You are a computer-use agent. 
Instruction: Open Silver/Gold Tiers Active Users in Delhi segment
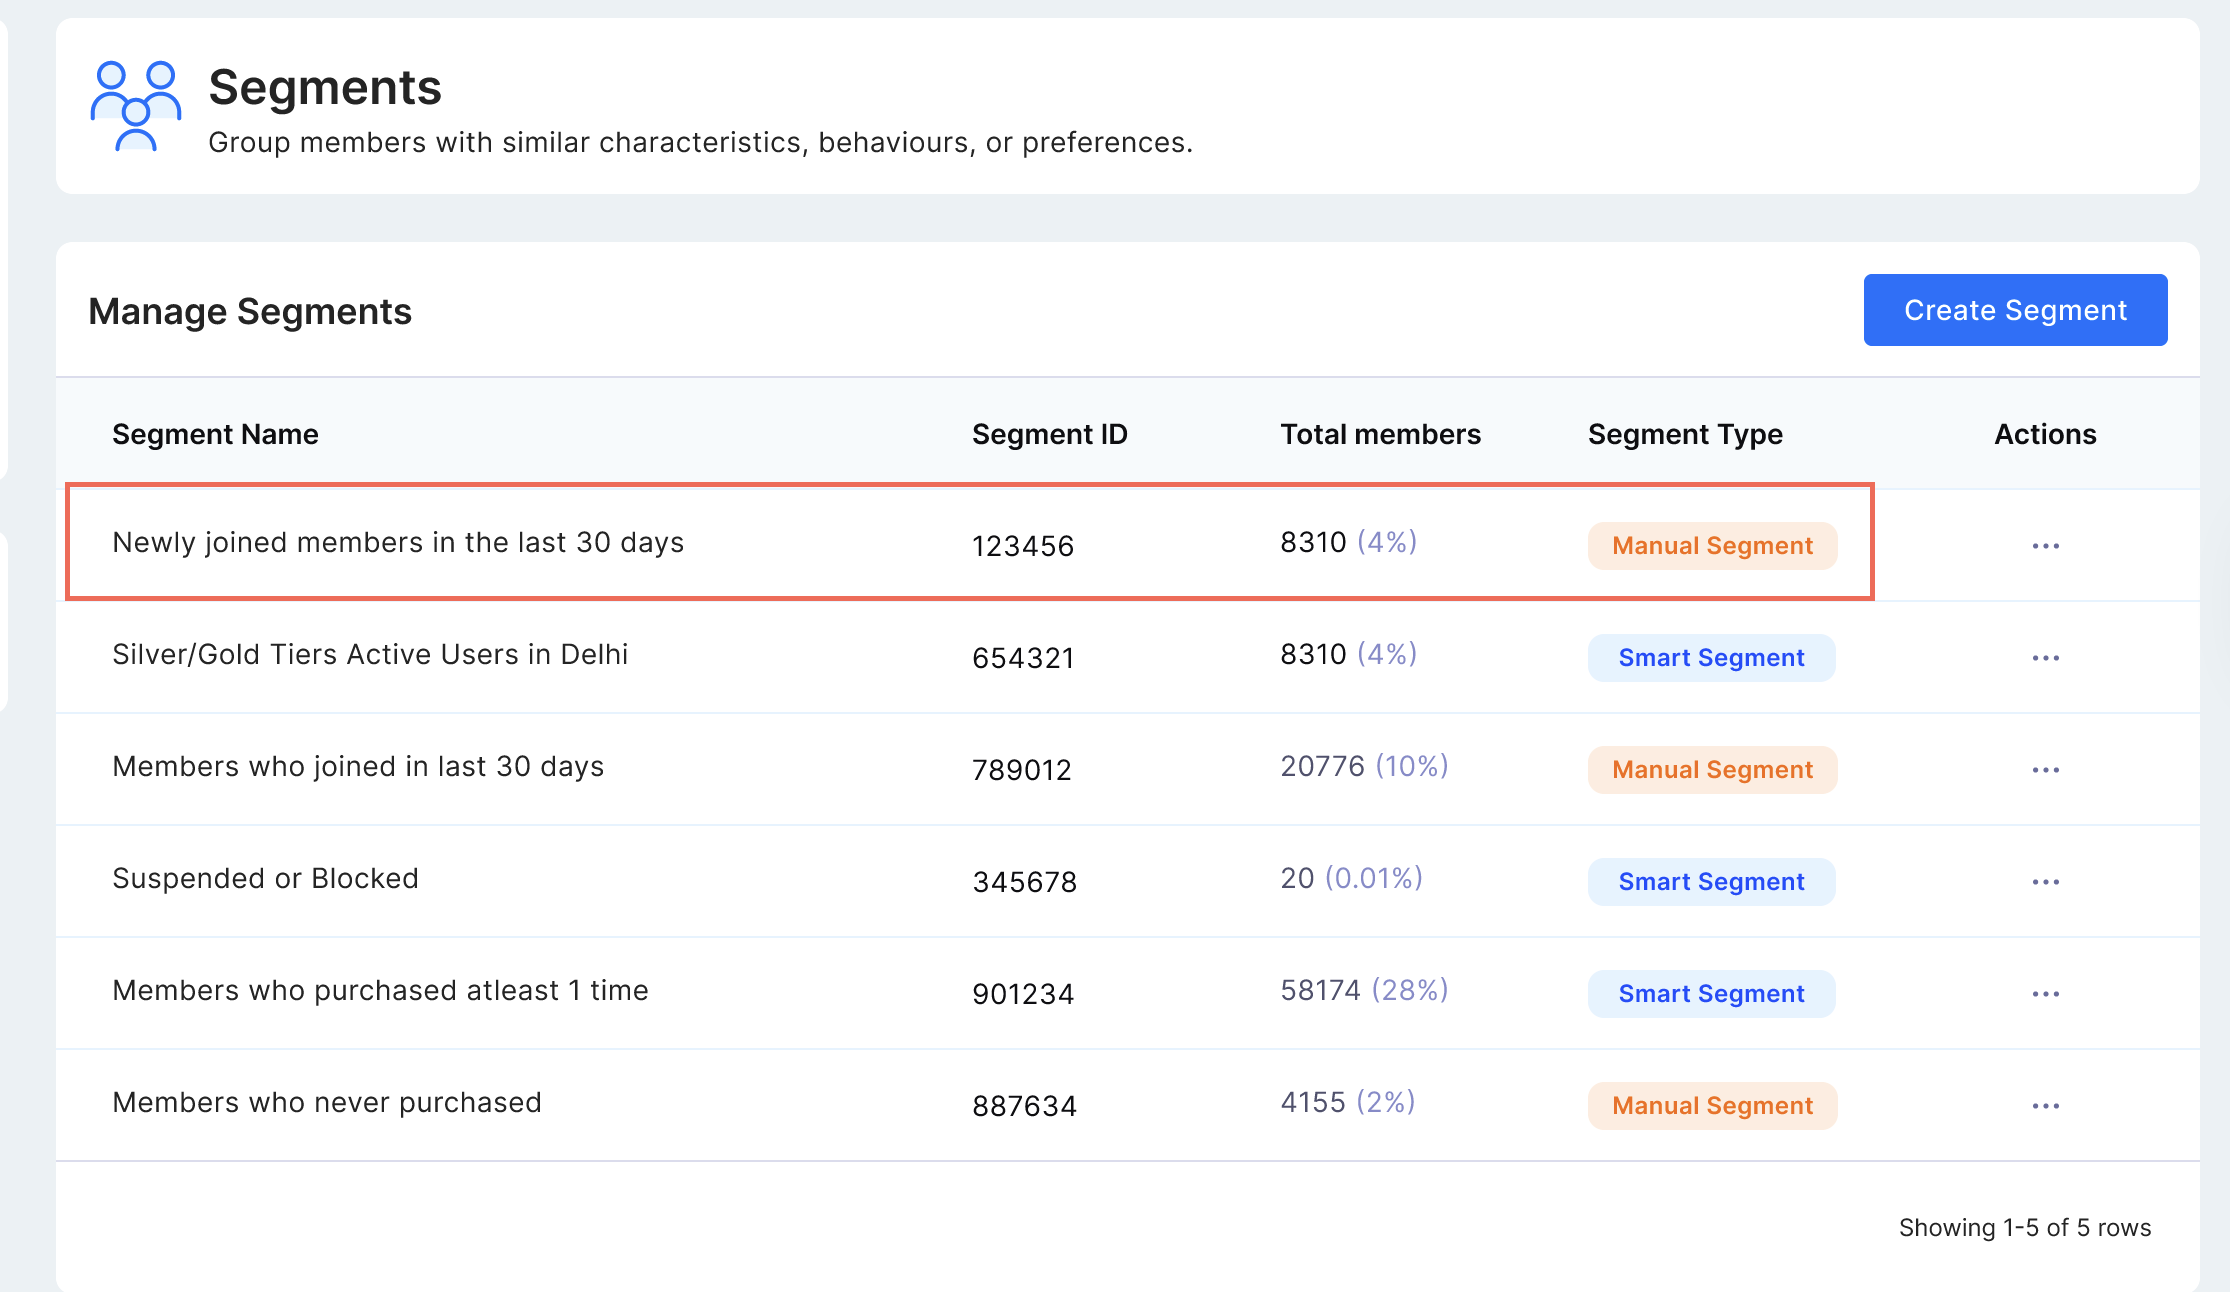[370, 654]
